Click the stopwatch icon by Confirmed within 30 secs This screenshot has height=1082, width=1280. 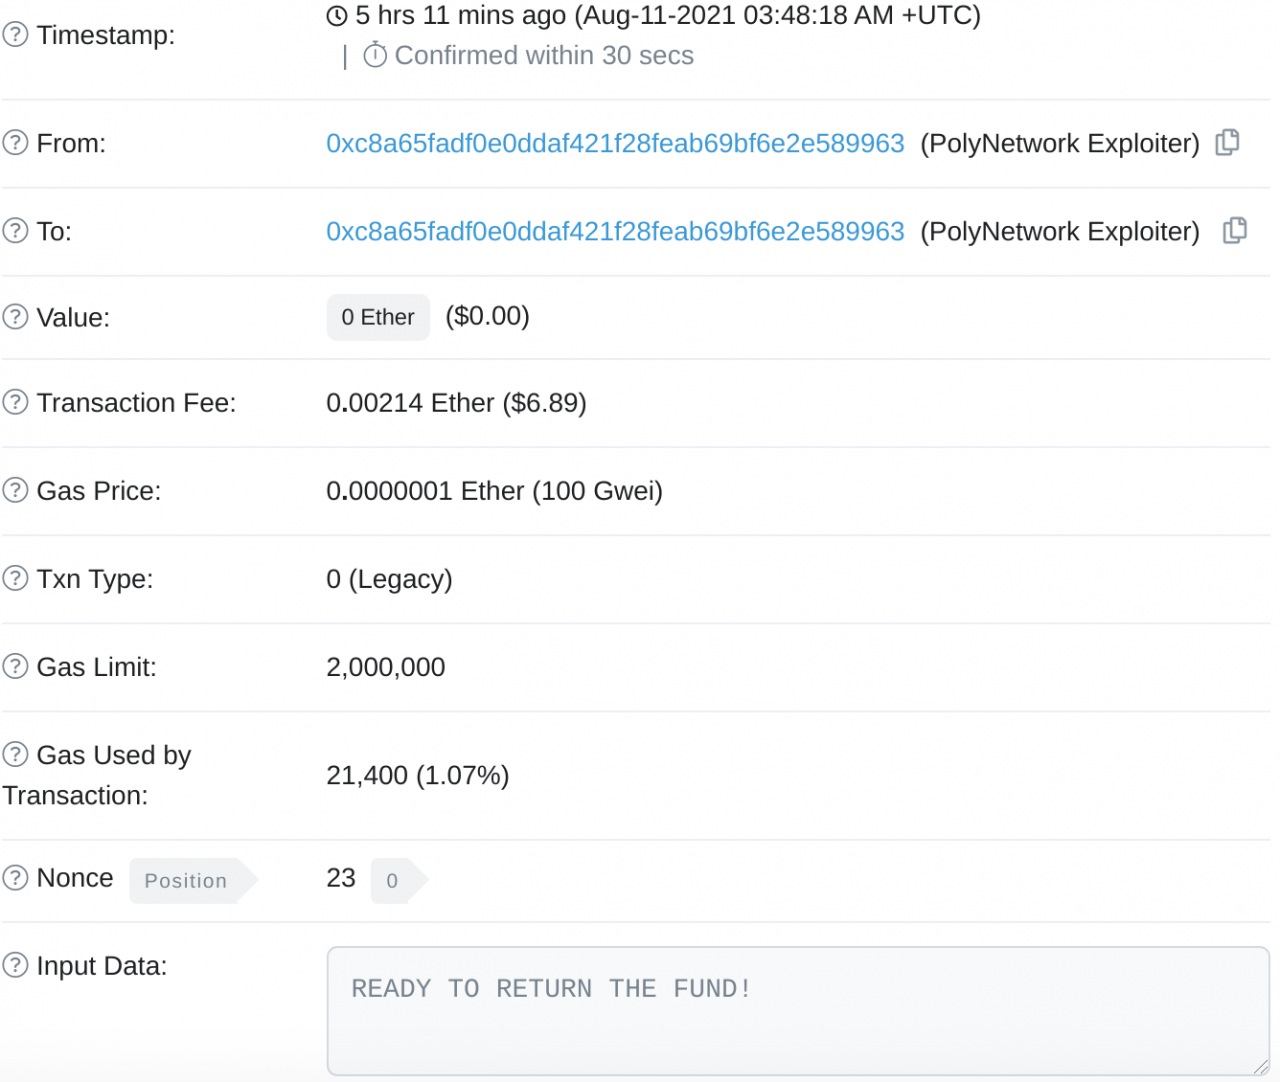tap(375, 55)
